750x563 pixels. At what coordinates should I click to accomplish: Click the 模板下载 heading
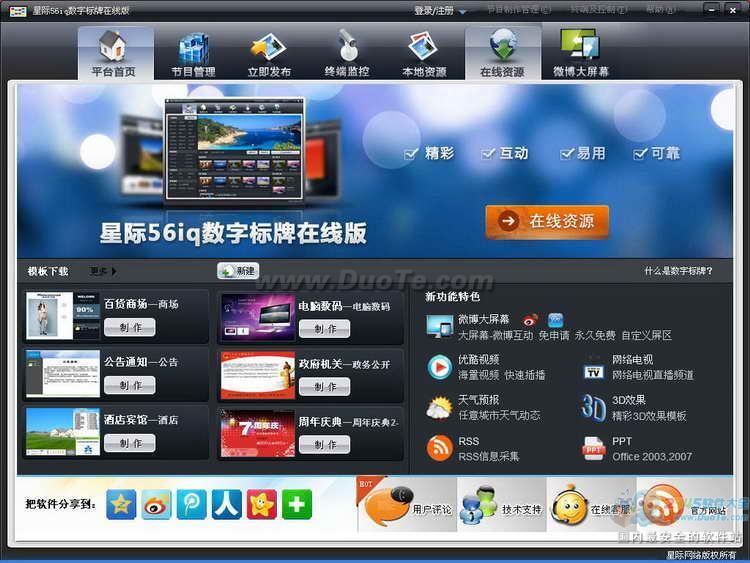click(48, 271)
